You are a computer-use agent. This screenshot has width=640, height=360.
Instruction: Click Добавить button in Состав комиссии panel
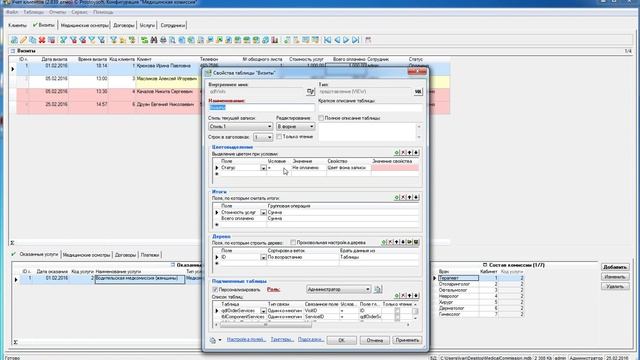615,267
